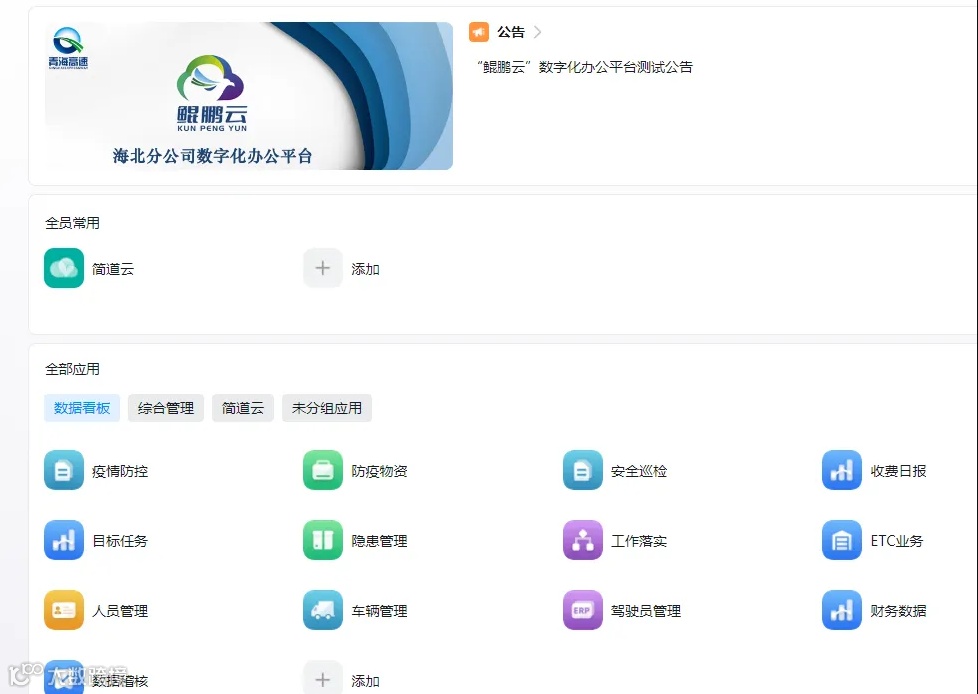Expand 公告 list with chevron arrow
This screenshot has width=978, height=694.
538,32
